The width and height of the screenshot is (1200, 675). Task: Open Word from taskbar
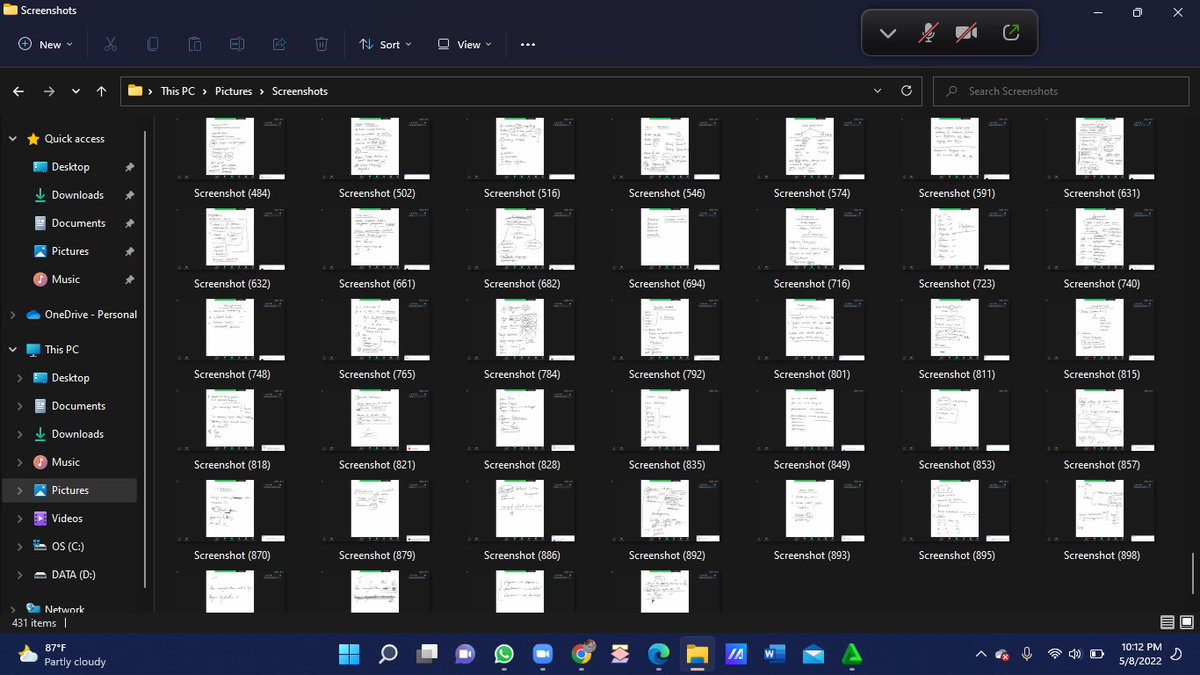774,654
